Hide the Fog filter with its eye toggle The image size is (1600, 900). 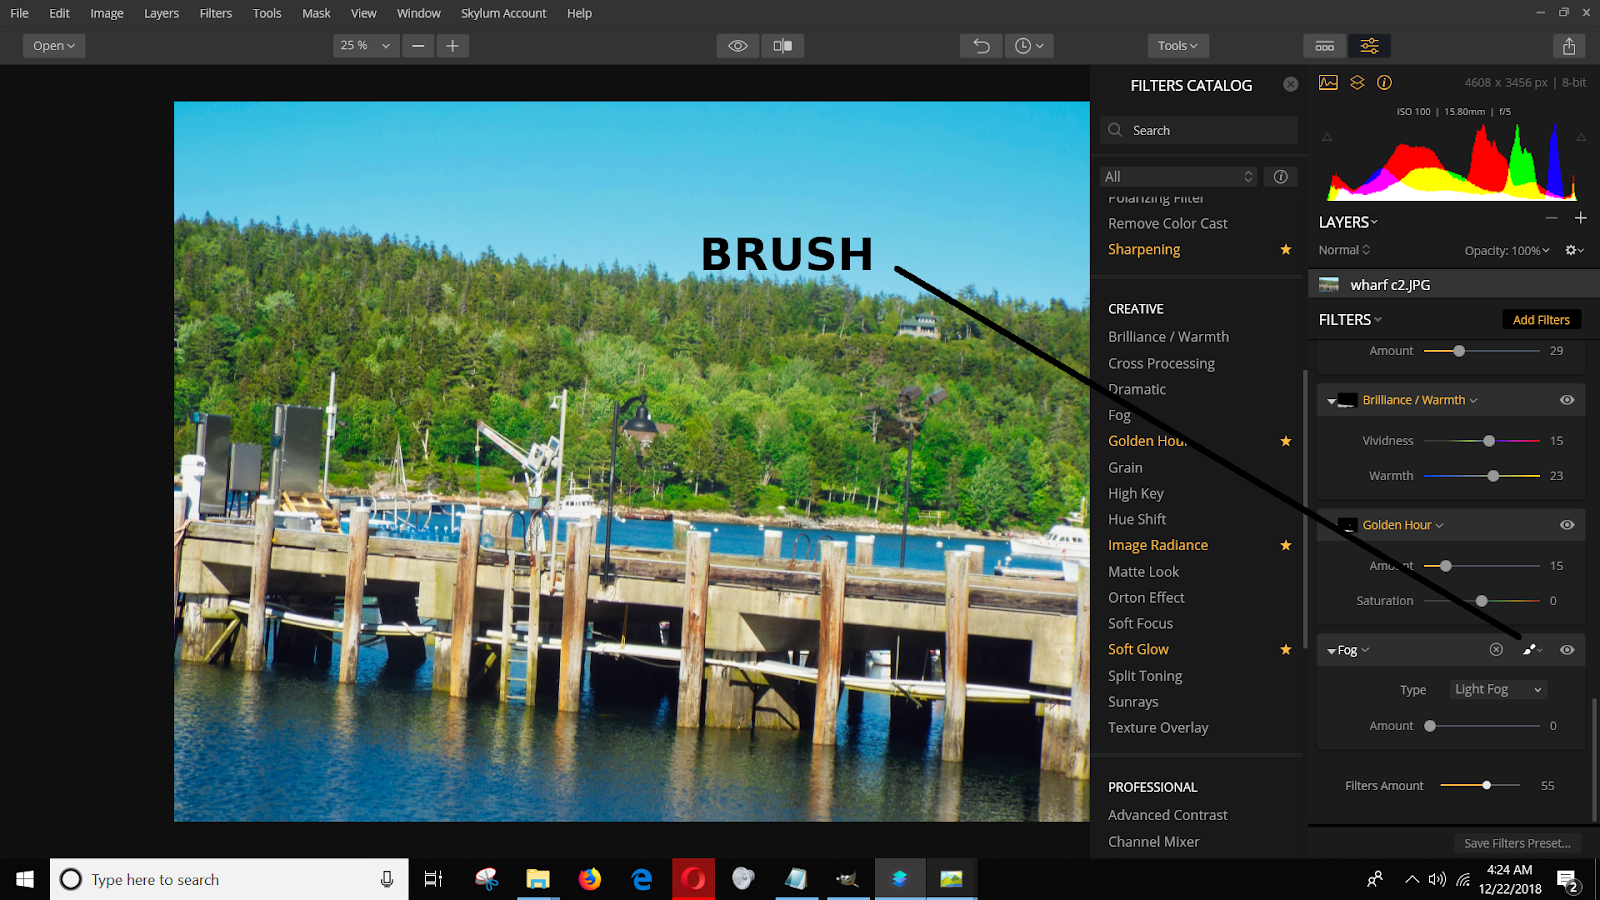[x=1567, y=649]
